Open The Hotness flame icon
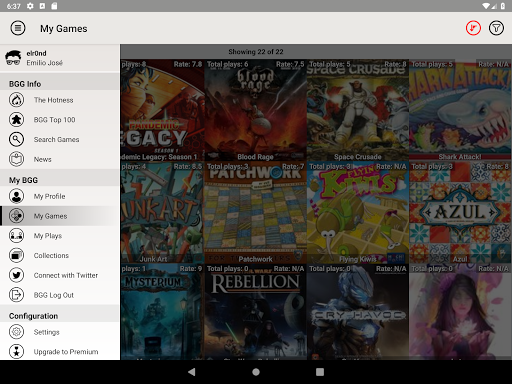The height and width of the screenshot is (384, 512). coord(16,100)
